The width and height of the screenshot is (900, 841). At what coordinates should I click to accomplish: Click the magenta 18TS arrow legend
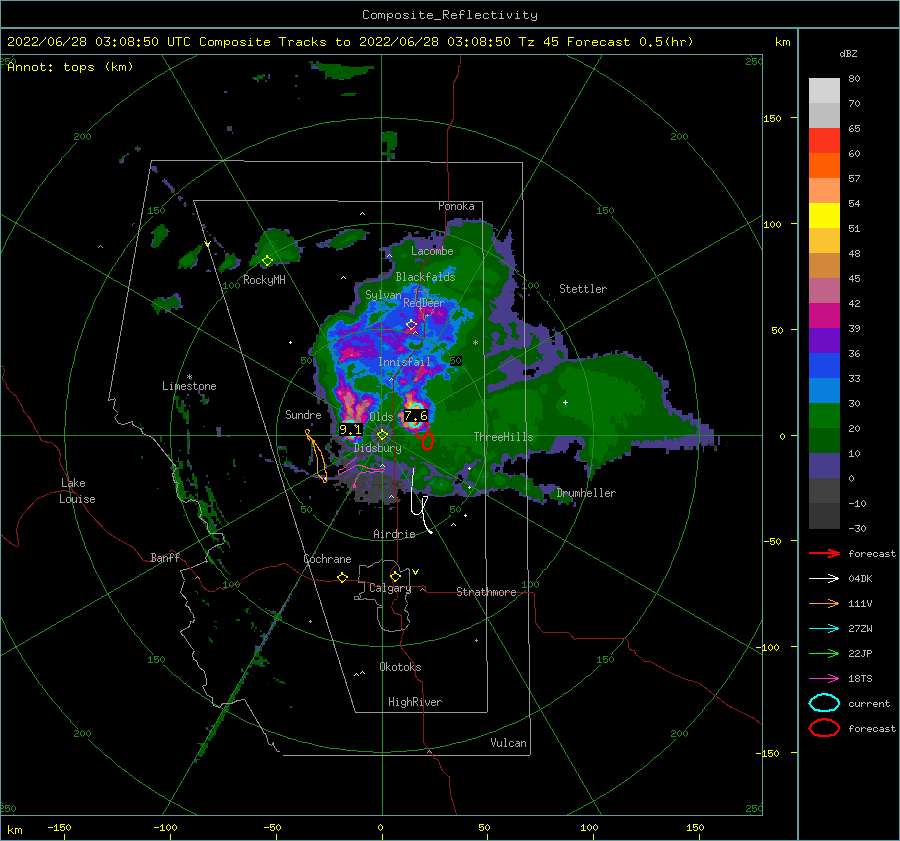[824, 679]
